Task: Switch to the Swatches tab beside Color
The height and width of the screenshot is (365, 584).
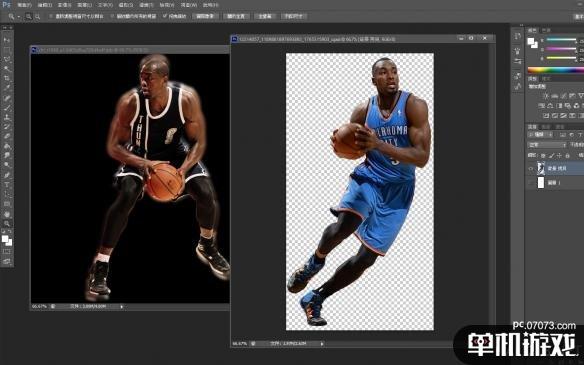Action: pos(546,30)
